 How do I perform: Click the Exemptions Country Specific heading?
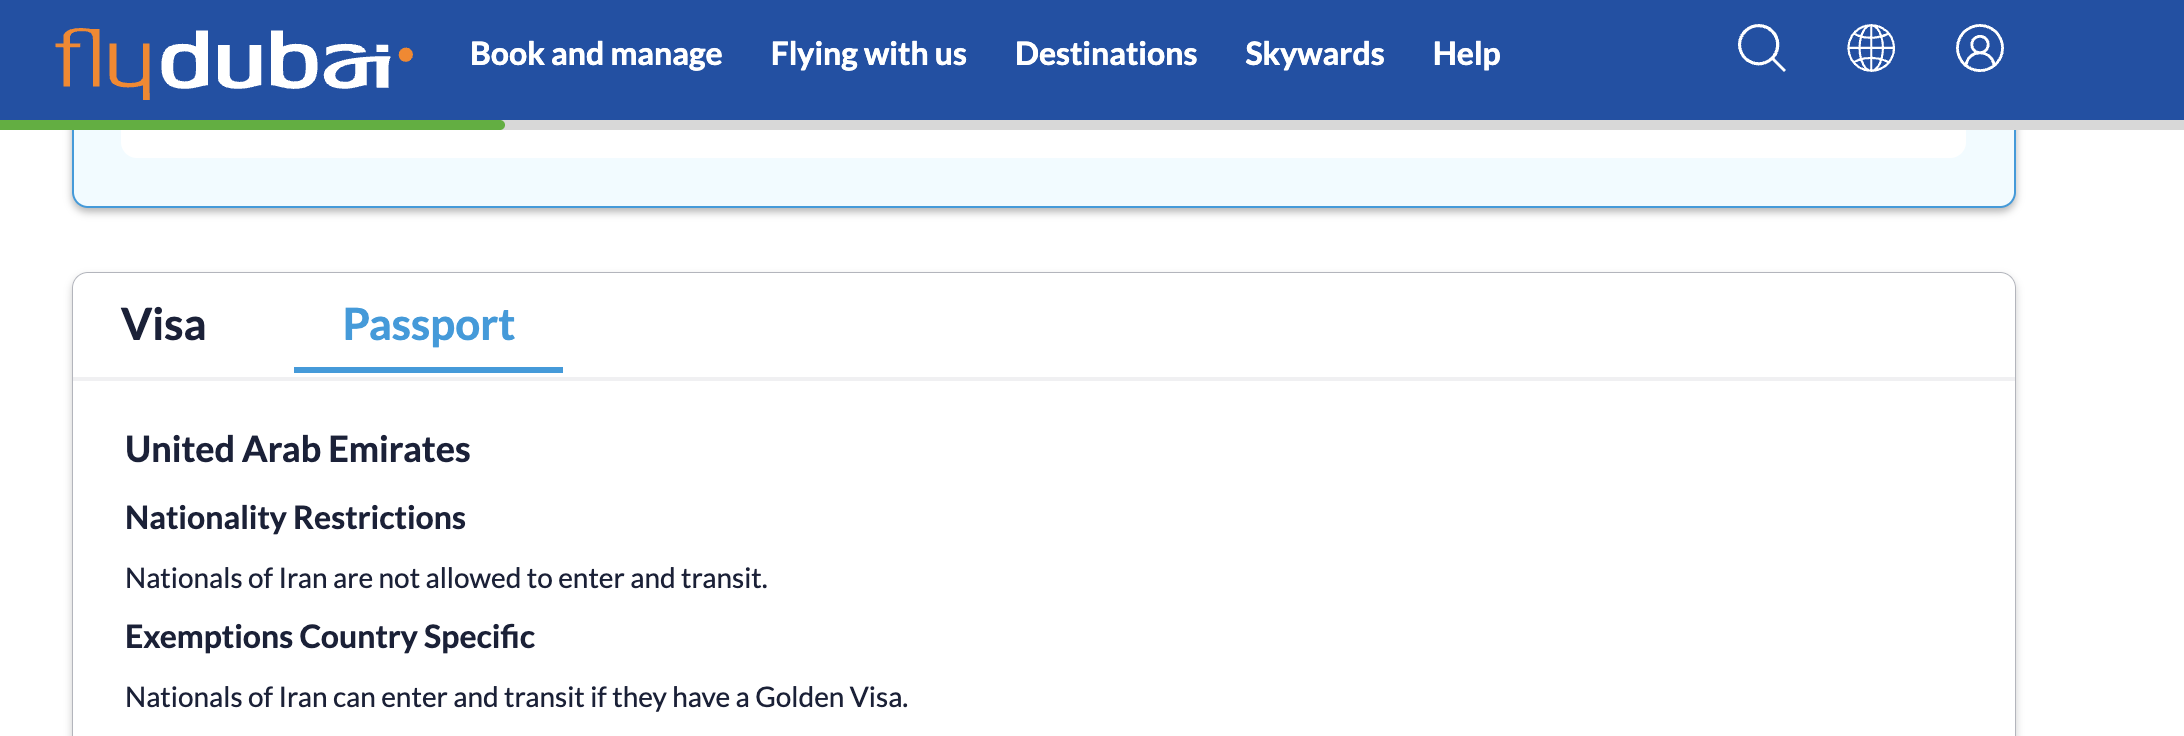tap(330, 637)
